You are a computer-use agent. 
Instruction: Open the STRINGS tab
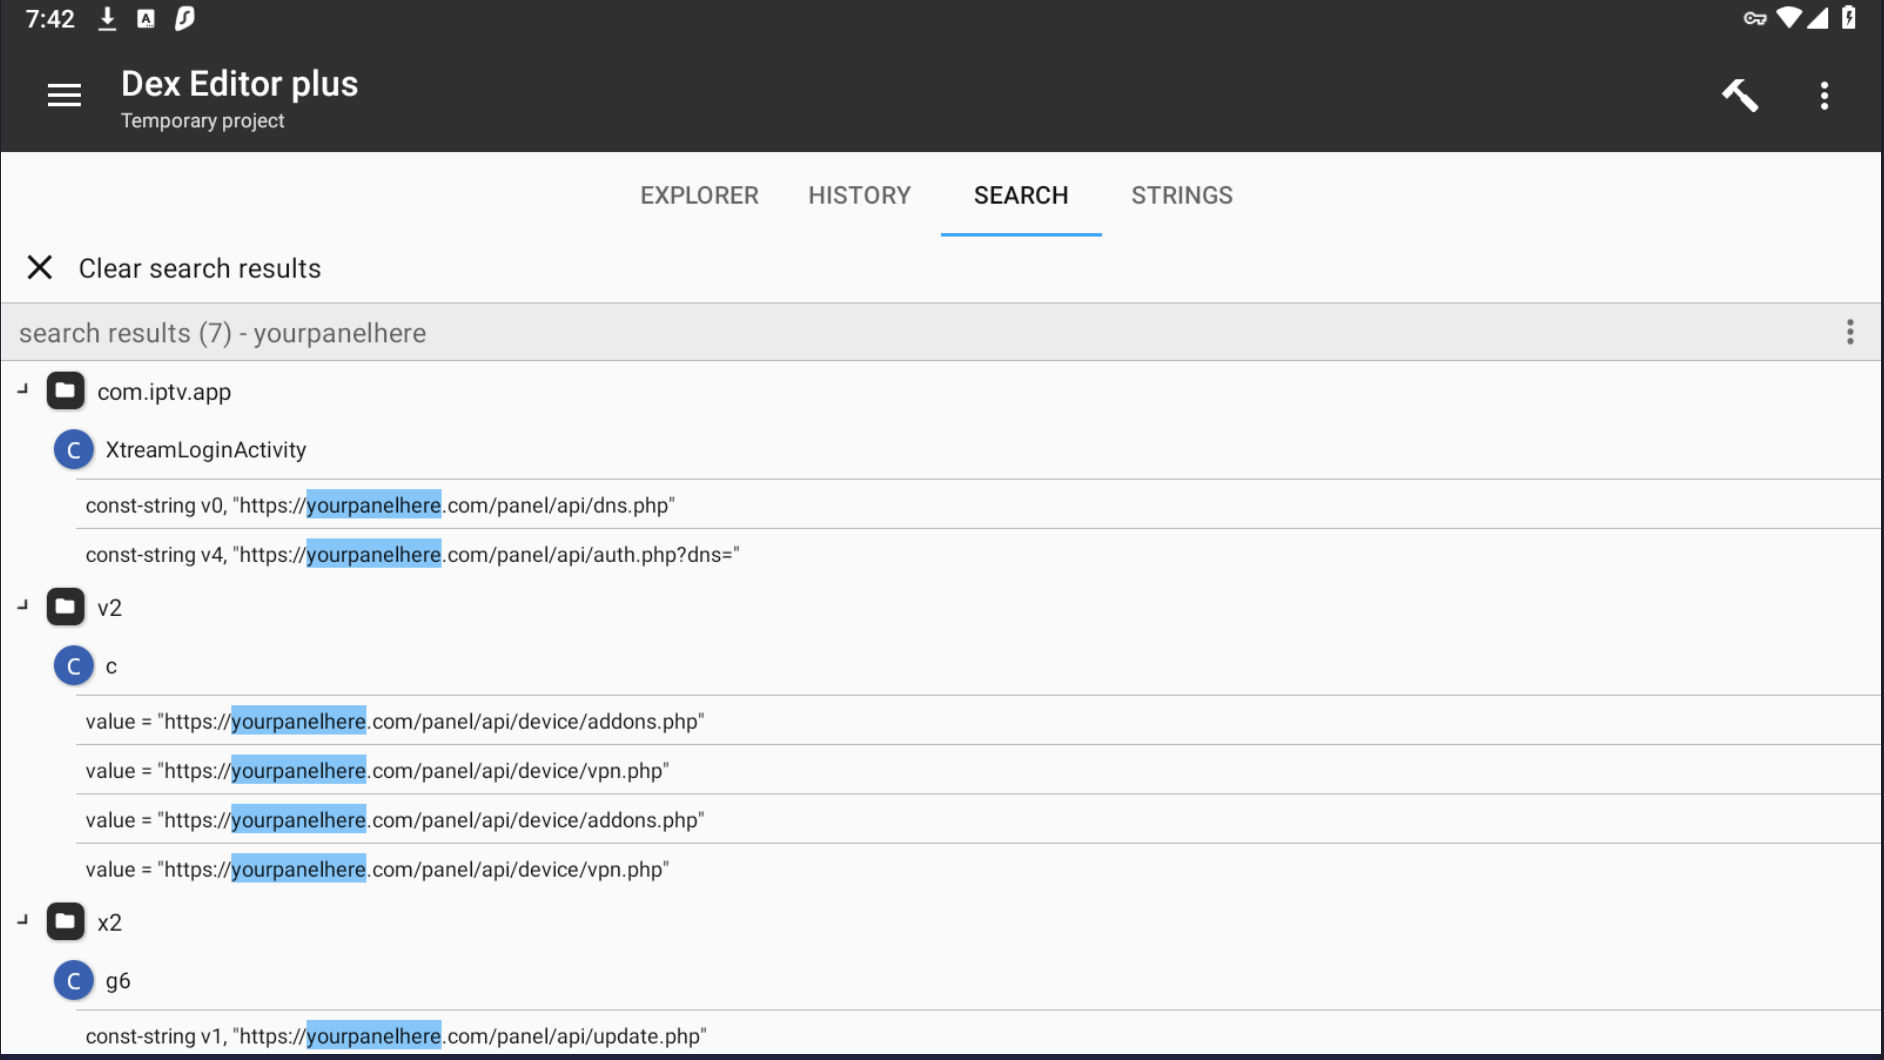click(x=1182, y=195)
